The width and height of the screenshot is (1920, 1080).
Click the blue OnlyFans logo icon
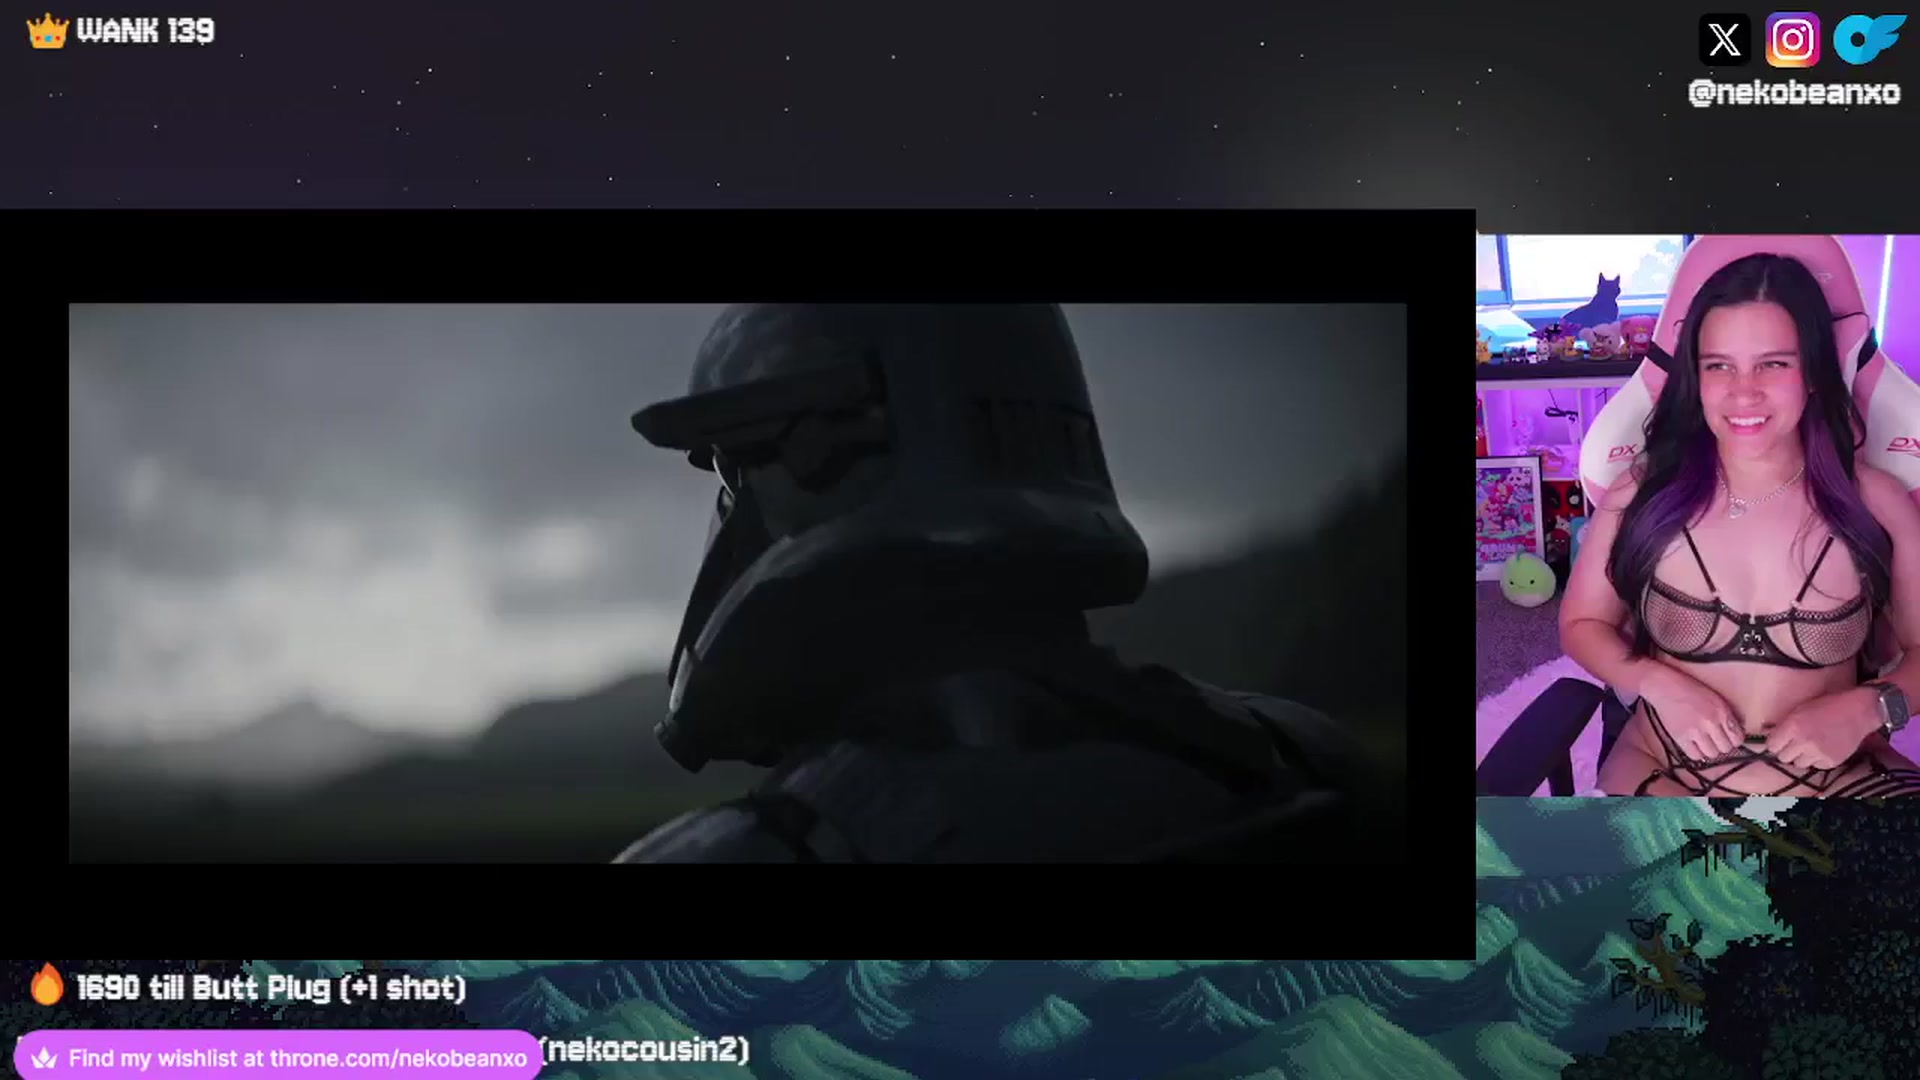(1868, 40)
